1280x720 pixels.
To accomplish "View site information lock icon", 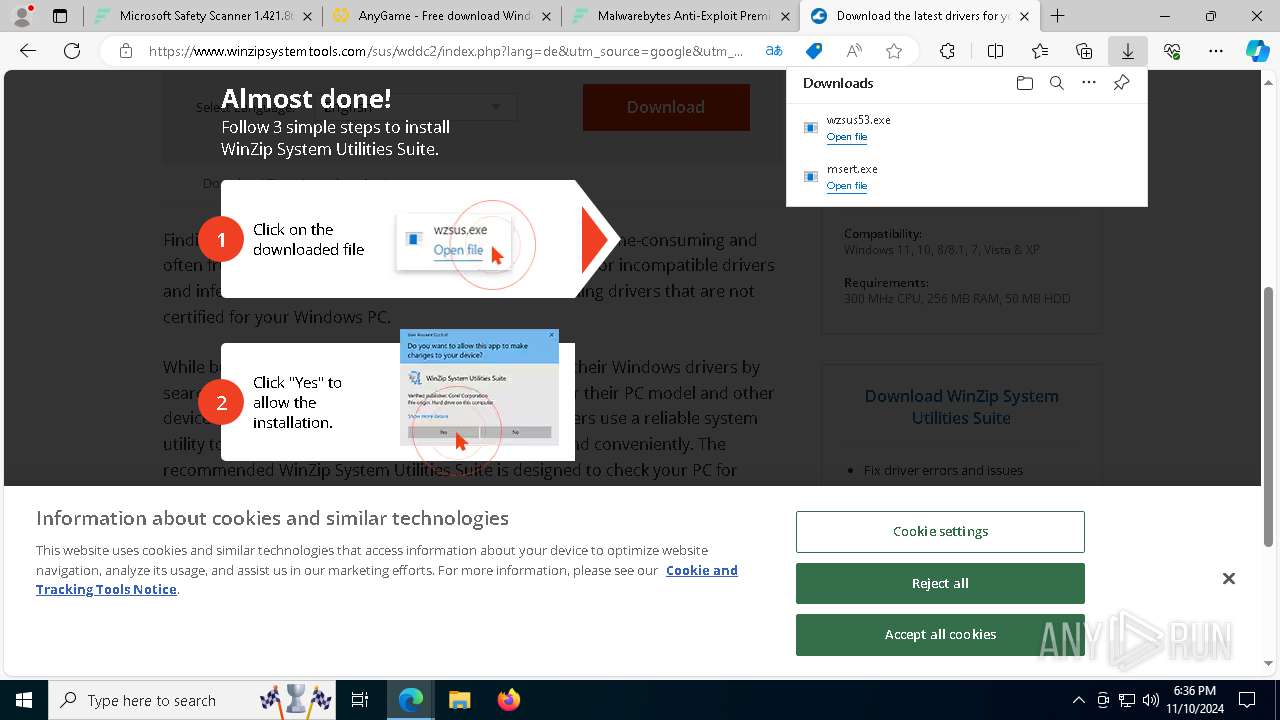I will (125, 51).
